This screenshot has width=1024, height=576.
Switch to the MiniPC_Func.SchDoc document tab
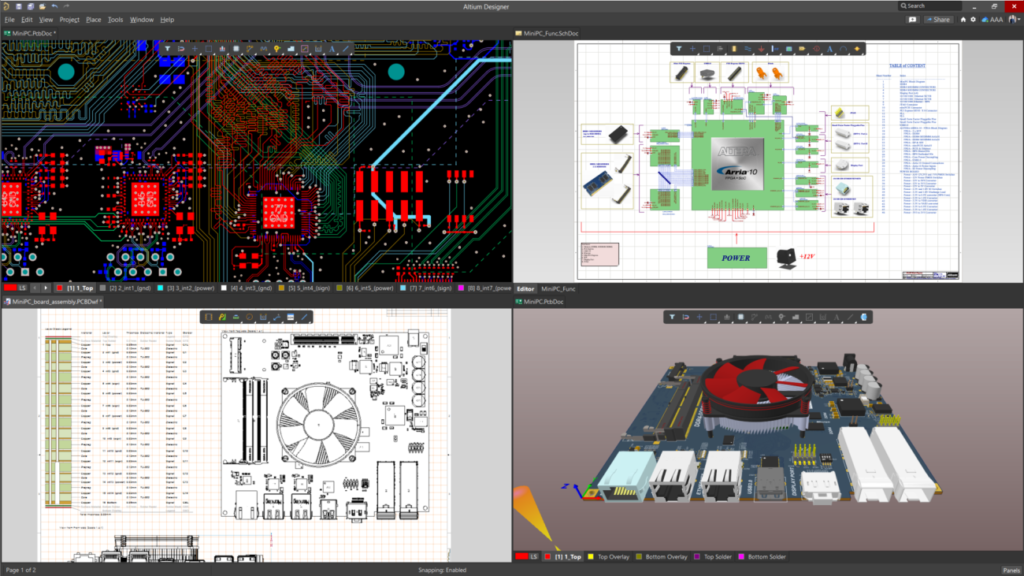click(550, 30)
